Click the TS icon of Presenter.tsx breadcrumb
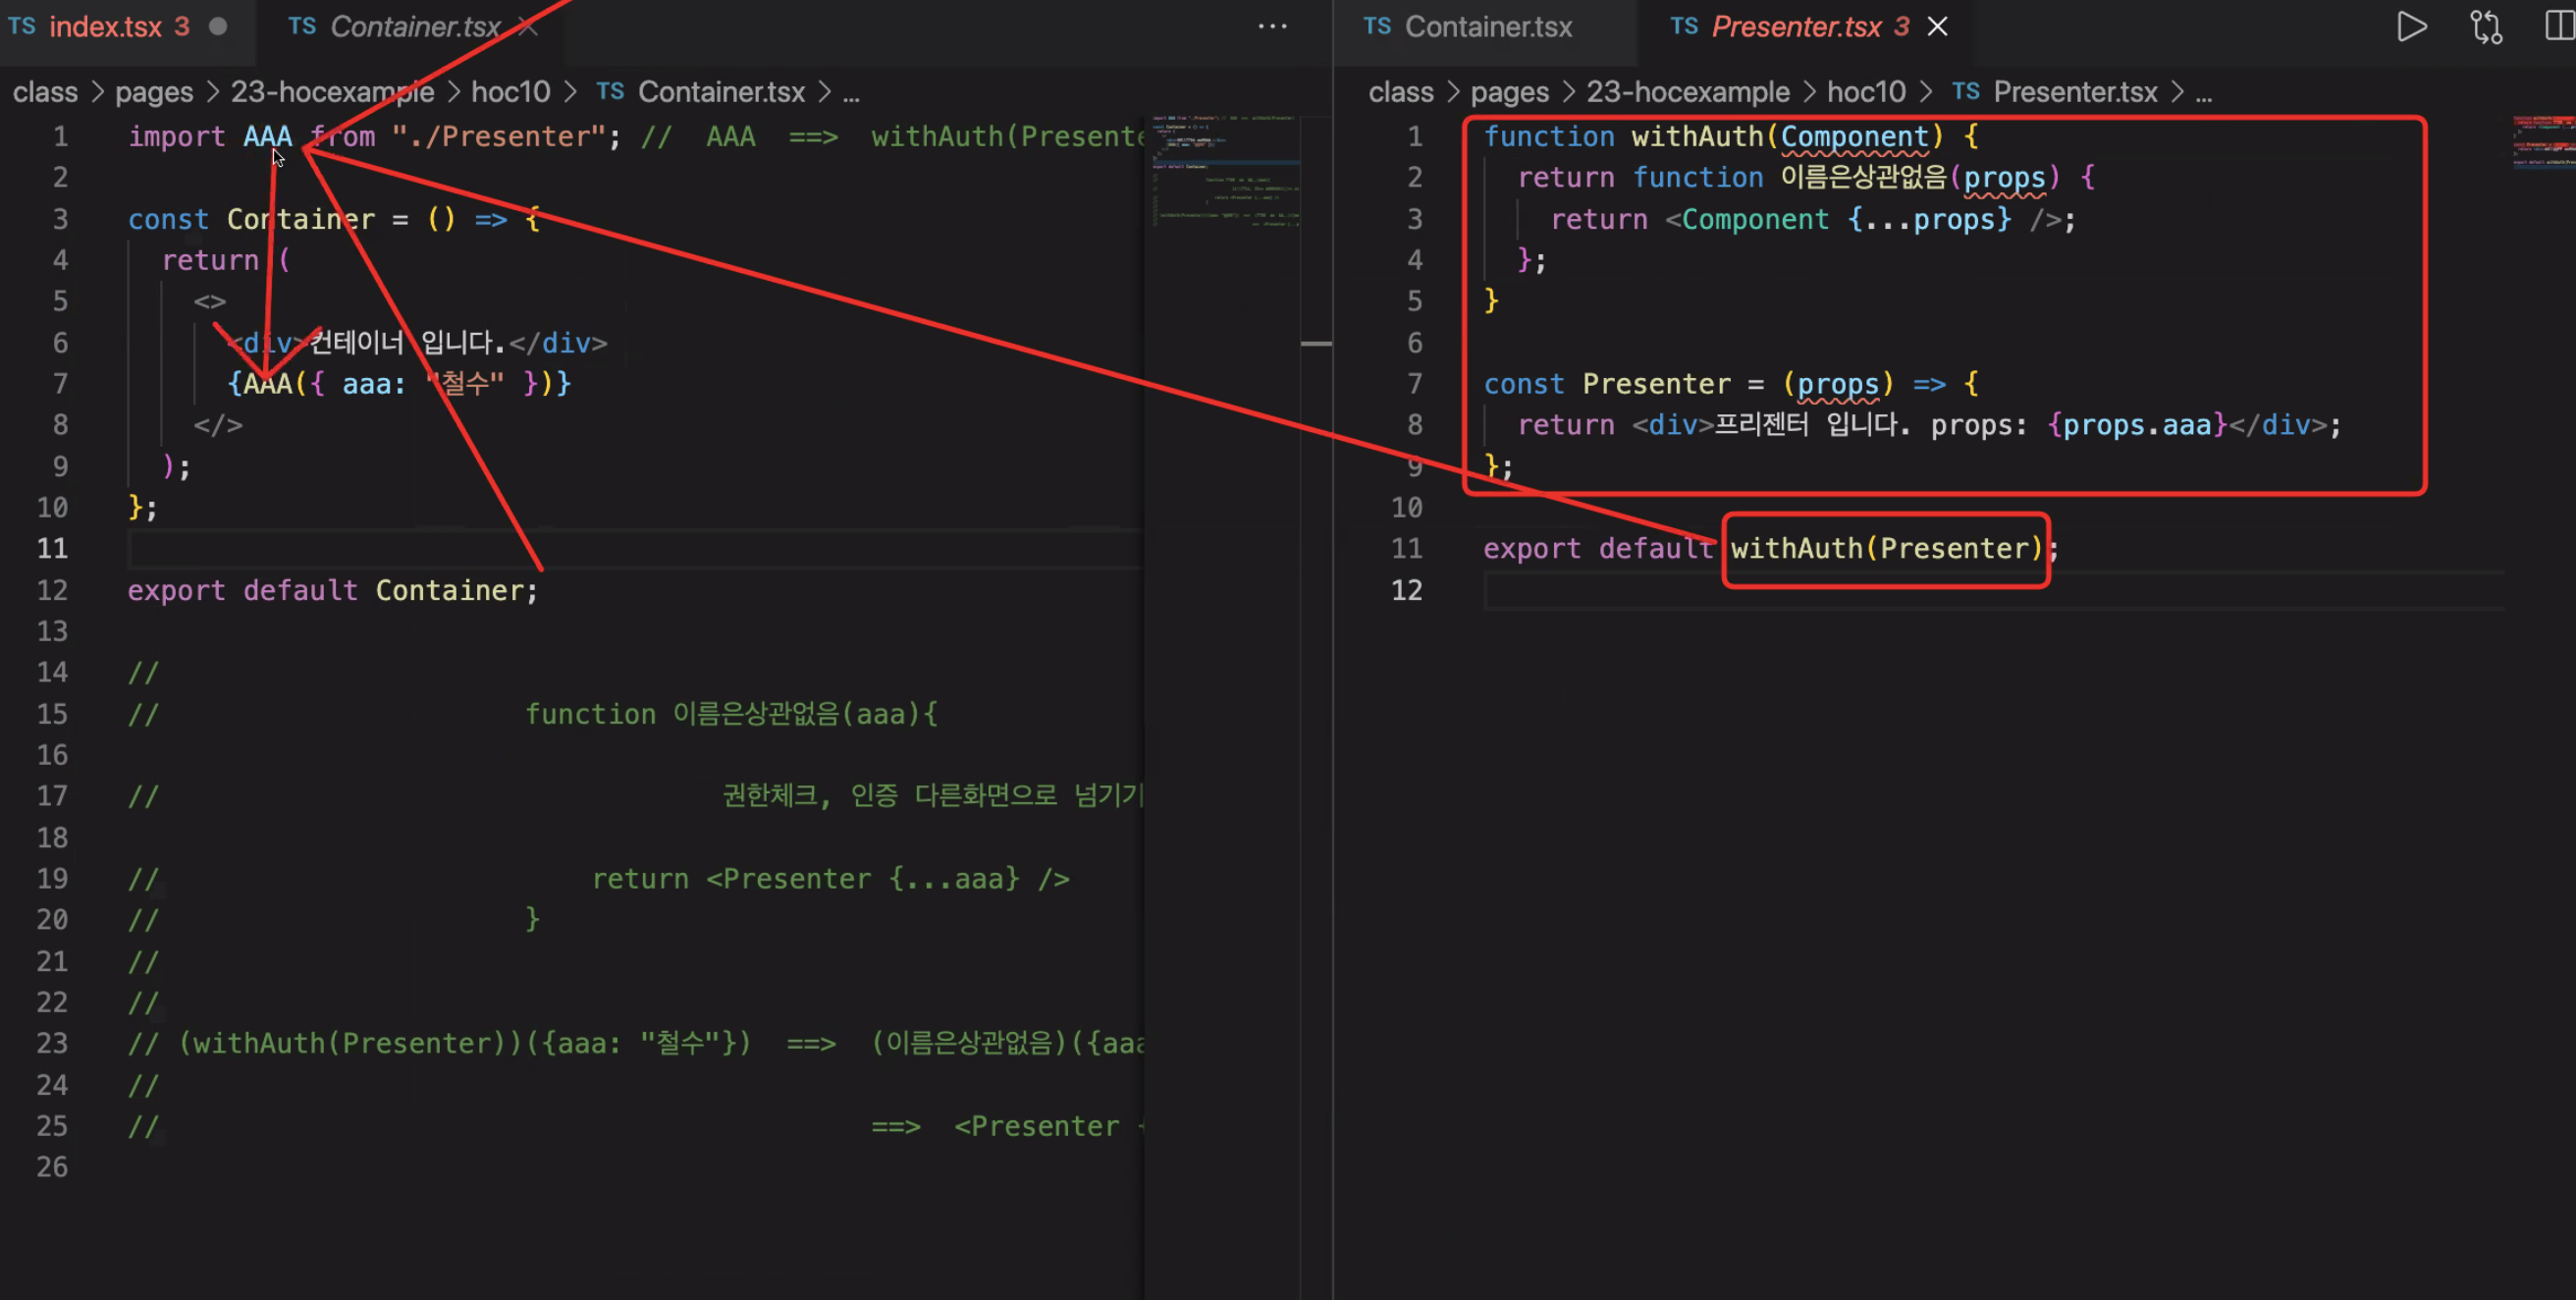This screenshot has width=2576, height=1300. click(1965, 92)
